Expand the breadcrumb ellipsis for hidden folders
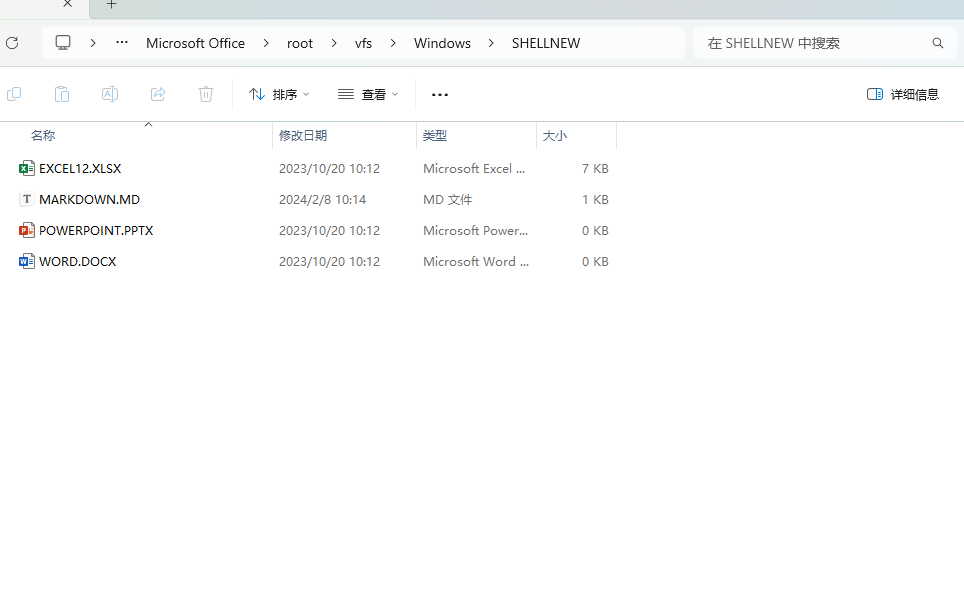Viewport: 964px width, 589px height. click(122, 43)
